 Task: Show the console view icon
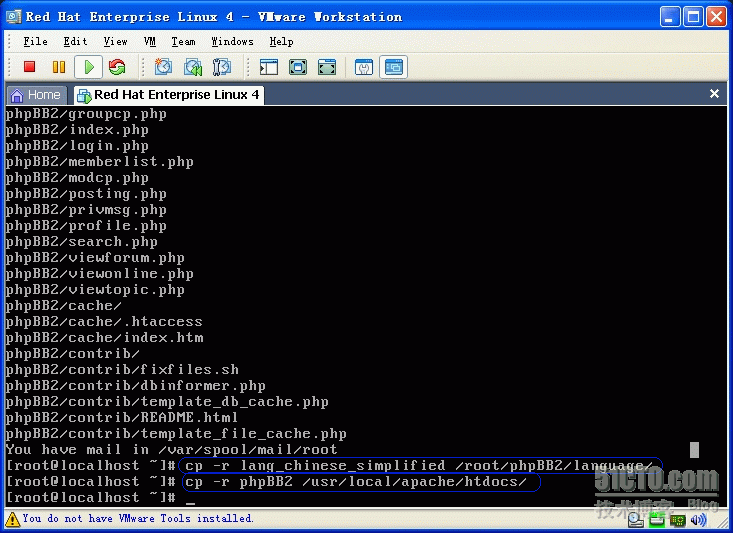pyautogui.click(x=393, y=67)
